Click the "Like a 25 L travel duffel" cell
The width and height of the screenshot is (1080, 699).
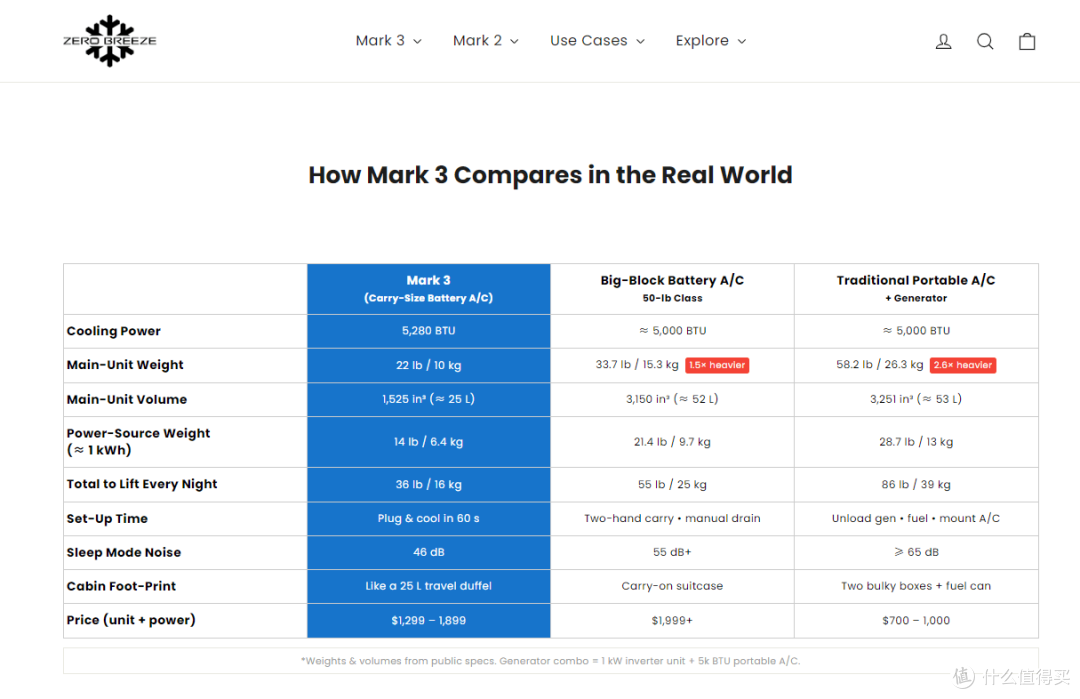click(x=428, y=586)
